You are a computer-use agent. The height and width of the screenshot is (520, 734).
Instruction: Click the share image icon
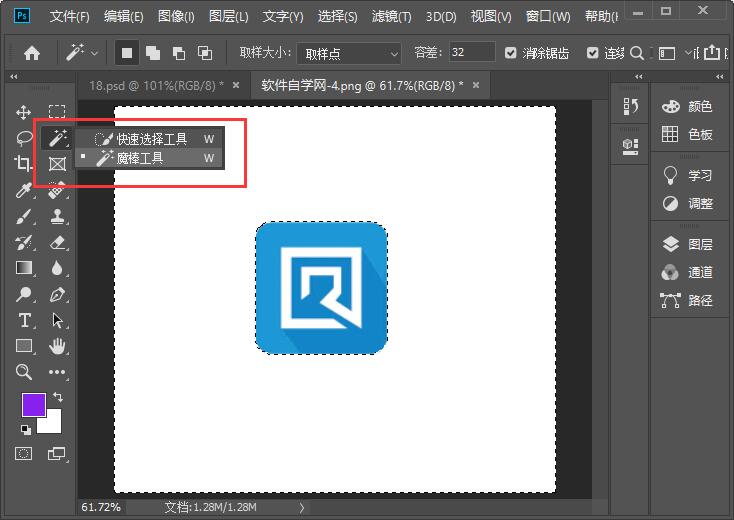coord(712,52)
